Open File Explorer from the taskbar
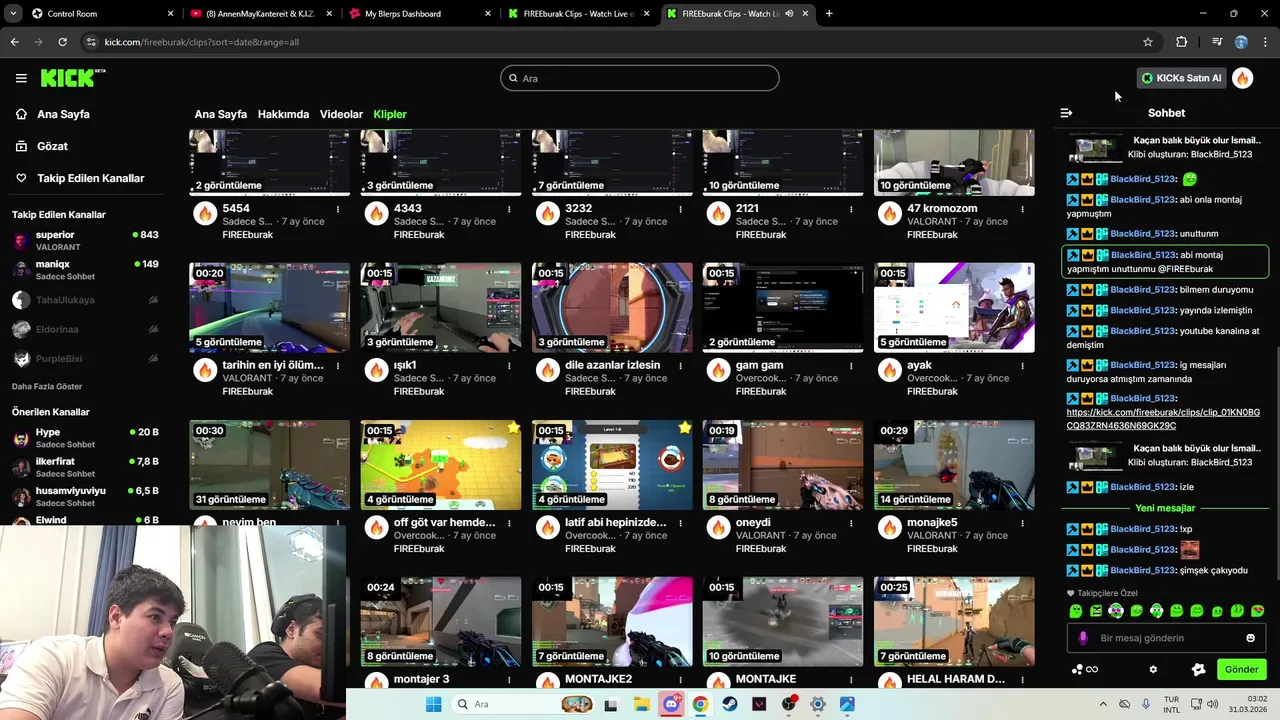This screenshot has height=720, width=1280. click(641, 704)
